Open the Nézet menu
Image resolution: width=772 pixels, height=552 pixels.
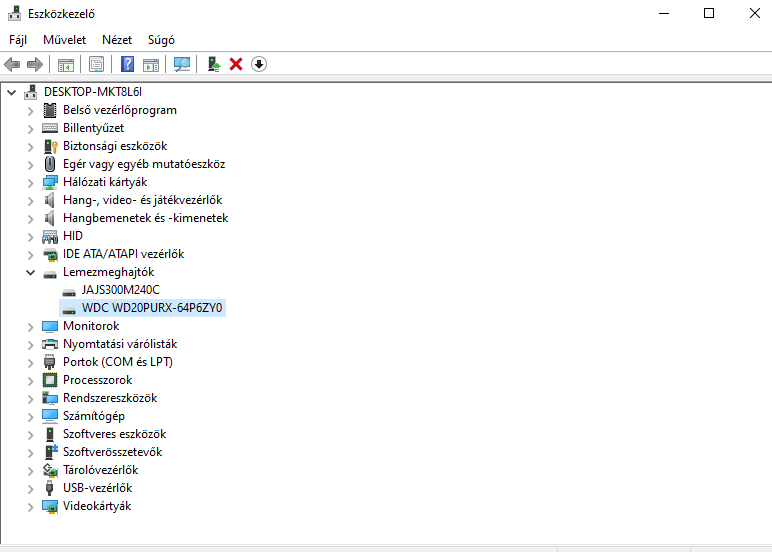(x=117, y=40)
